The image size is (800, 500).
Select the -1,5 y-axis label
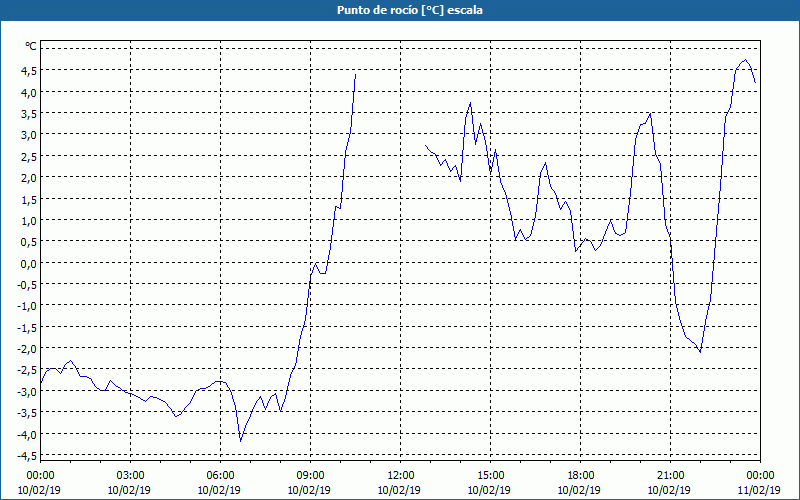tap(28, 328)
